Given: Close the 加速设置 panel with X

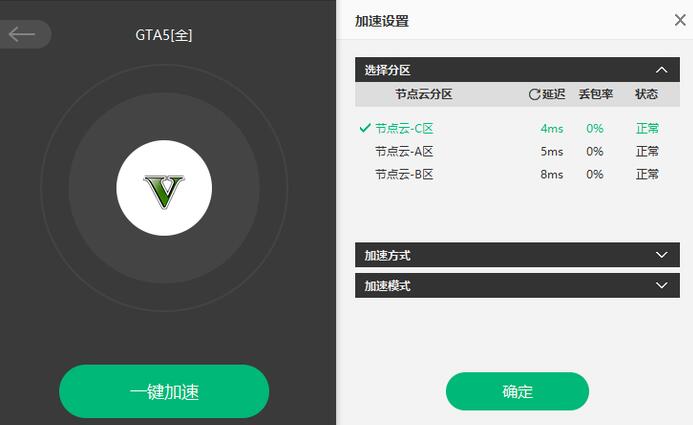Looking at the screenshot, I should [680, 20].
